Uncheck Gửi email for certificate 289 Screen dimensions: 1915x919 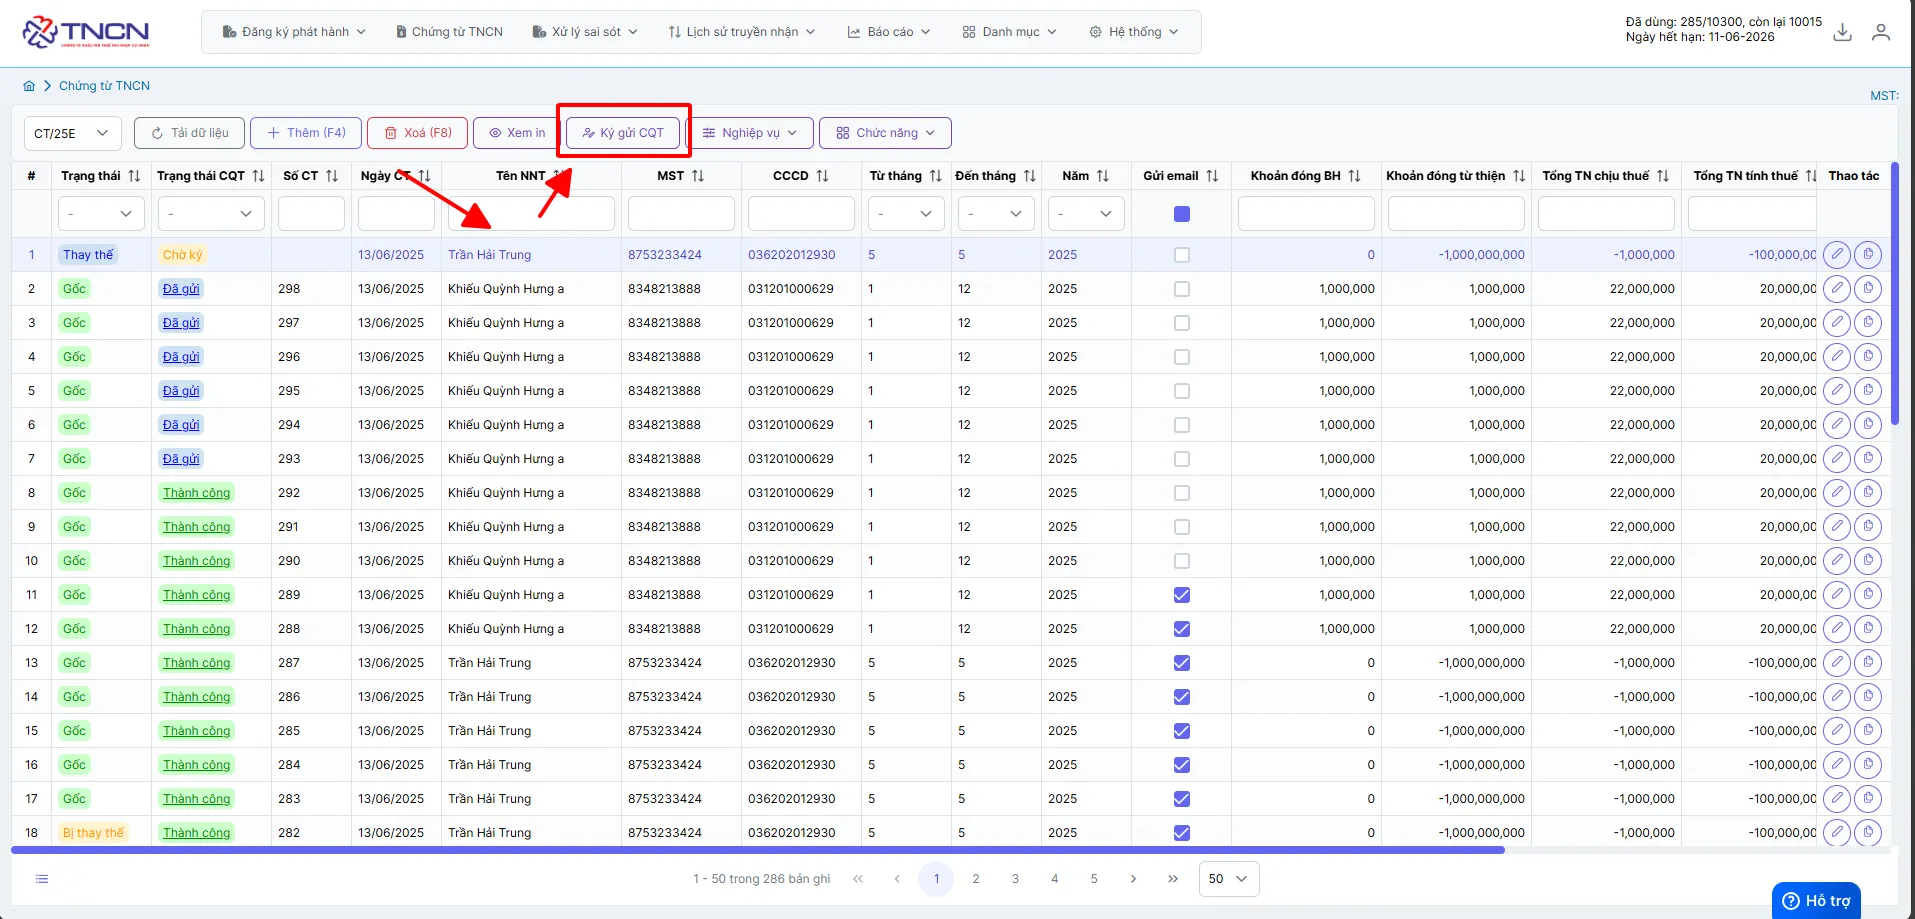coord(1182,595)
